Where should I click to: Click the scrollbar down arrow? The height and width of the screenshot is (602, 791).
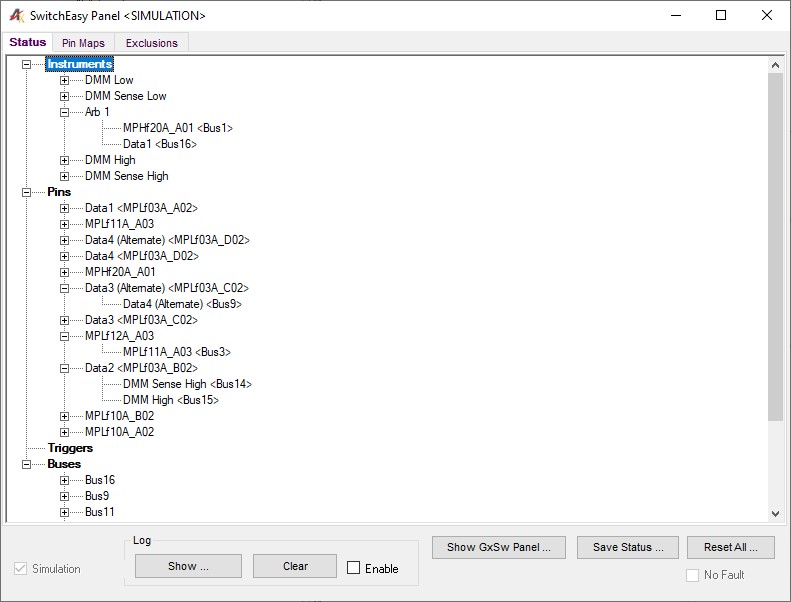[x=775, y=513]
